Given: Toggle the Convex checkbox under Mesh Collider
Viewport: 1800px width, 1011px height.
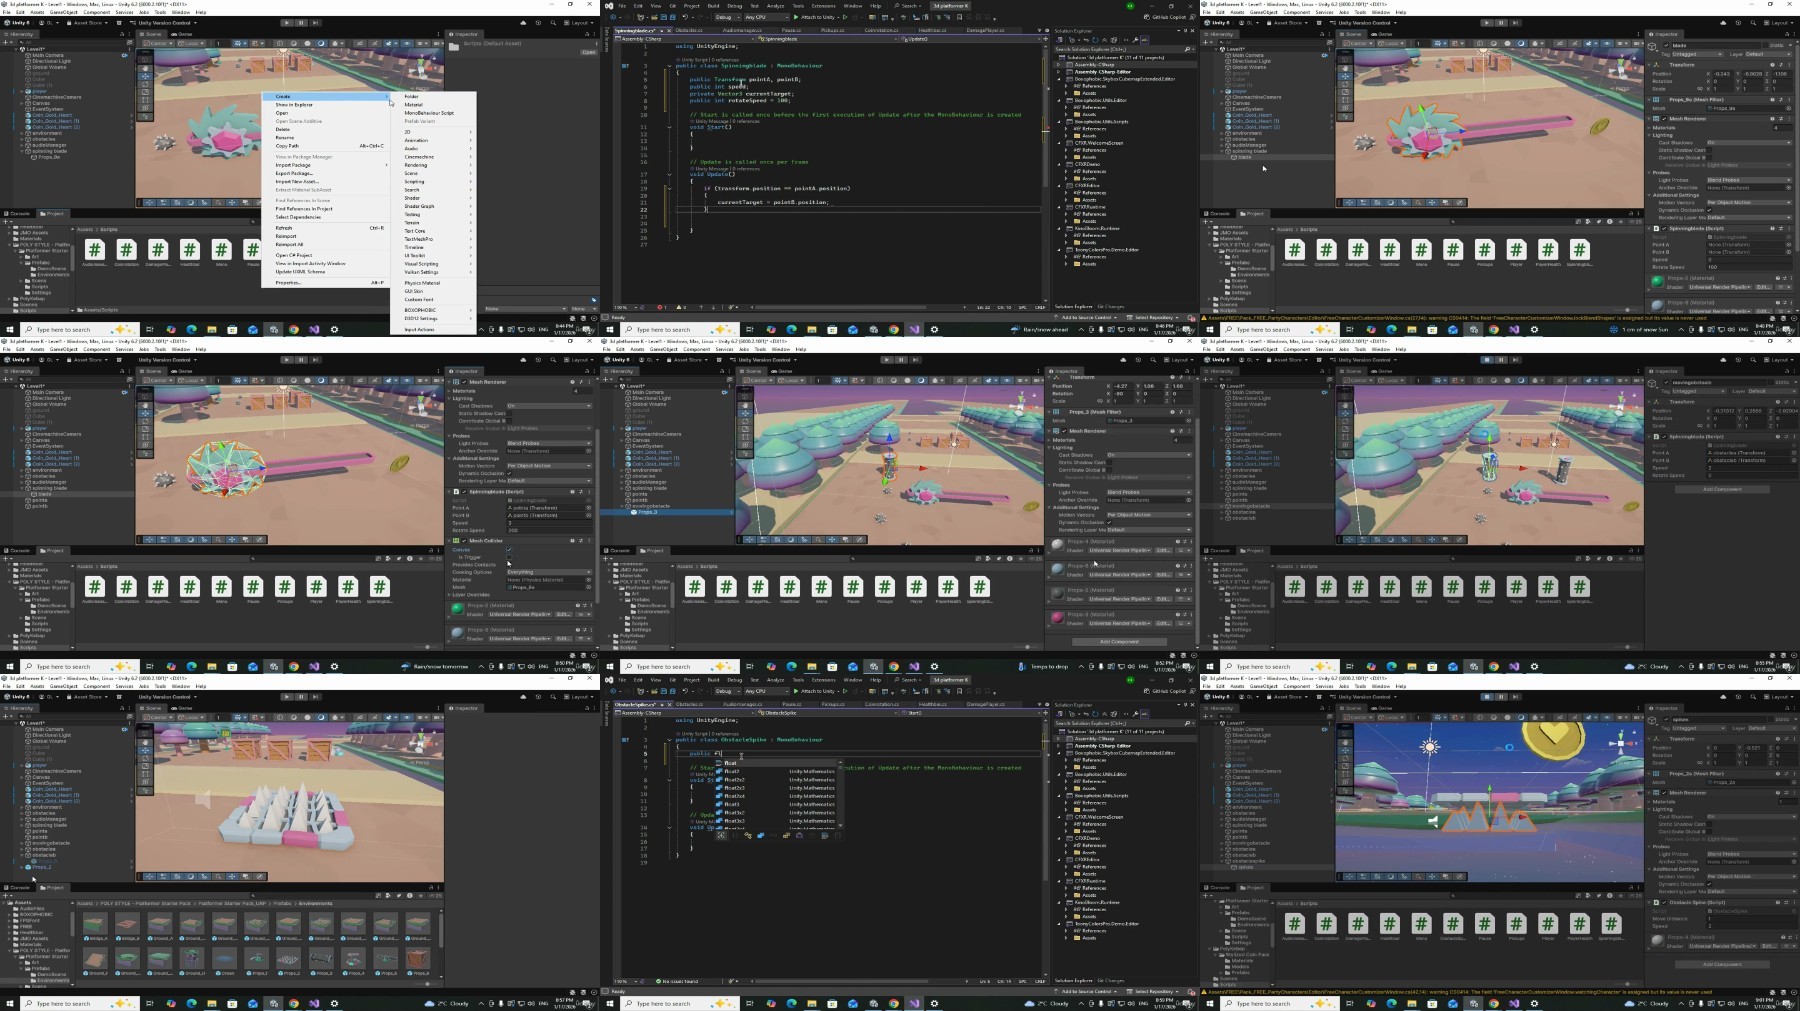Looking at the screenshot, I should click(509, 550).
